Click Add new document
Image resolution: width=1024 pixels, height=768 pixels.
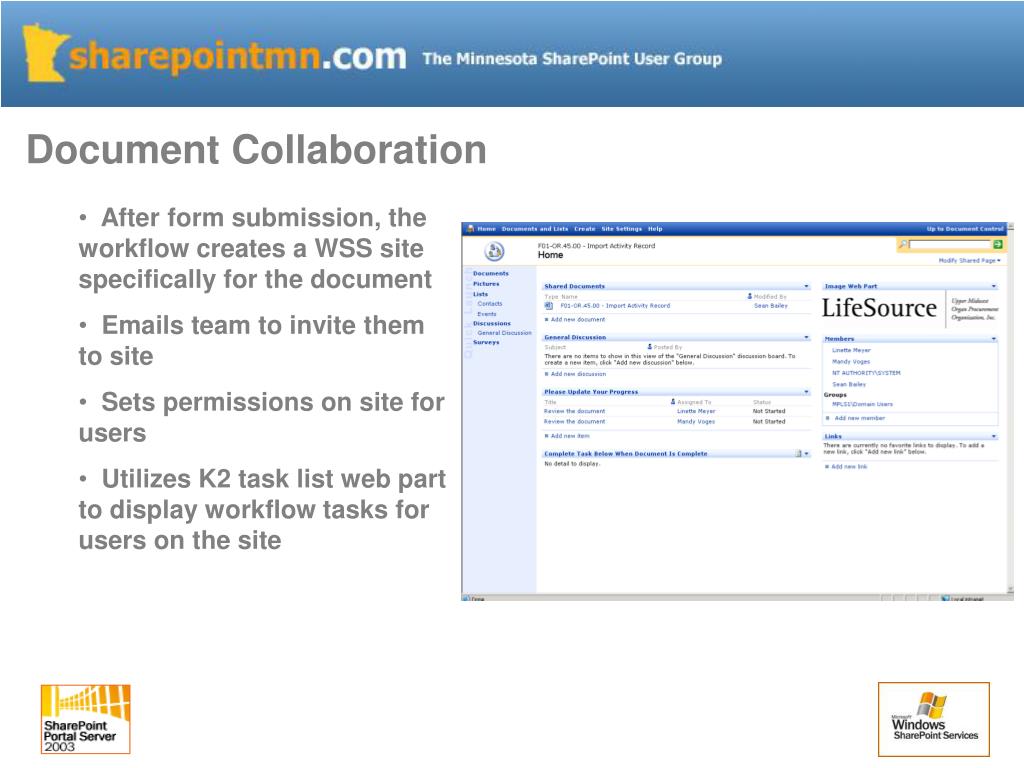click(x=578, y=319)
